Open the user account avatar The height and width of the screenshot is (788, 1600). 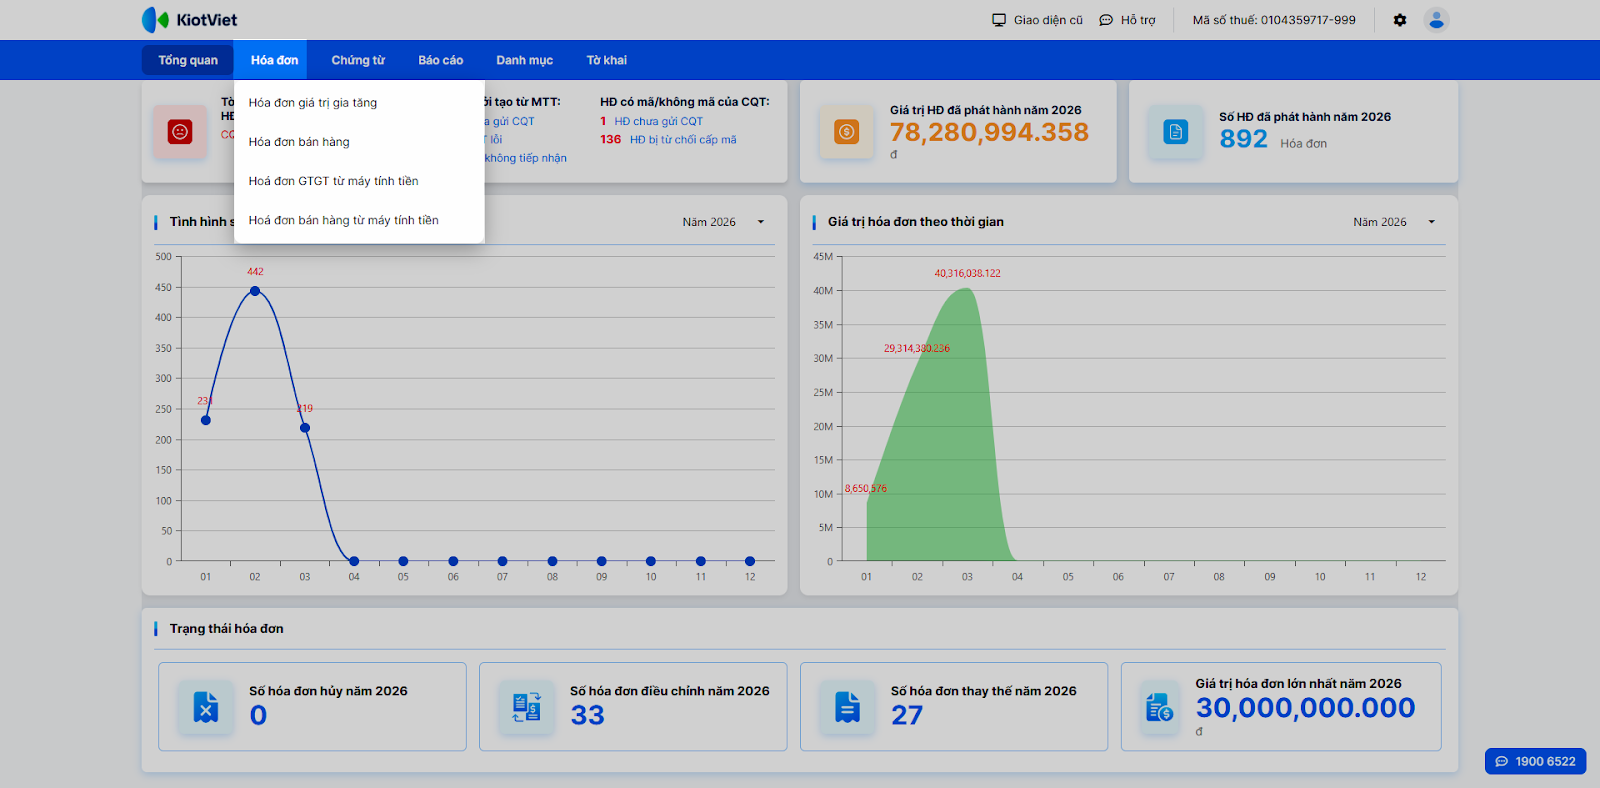click(1436, 20)
